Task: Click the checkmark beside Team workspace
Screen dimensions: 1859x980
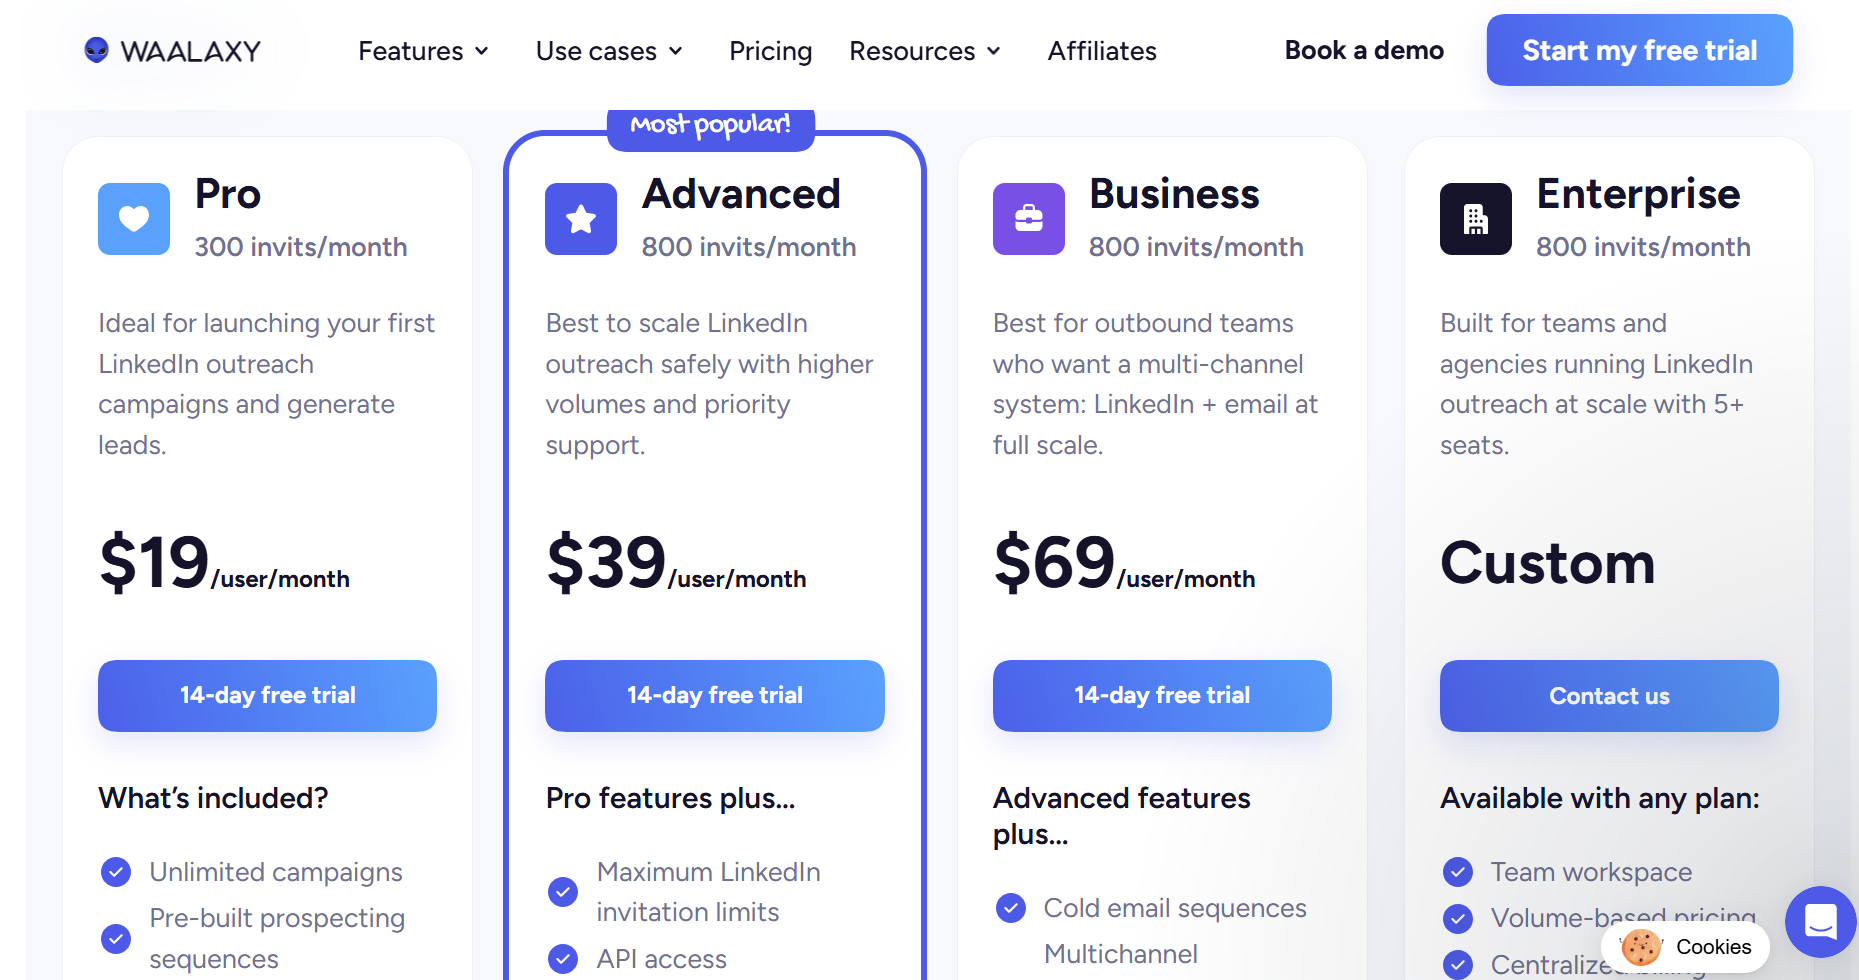Action: coord(1458,872)
